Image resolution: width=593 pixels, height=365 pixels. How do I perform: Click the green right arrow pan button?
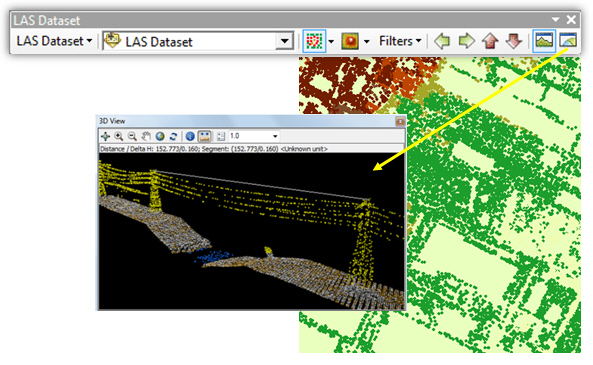point(467,41)
